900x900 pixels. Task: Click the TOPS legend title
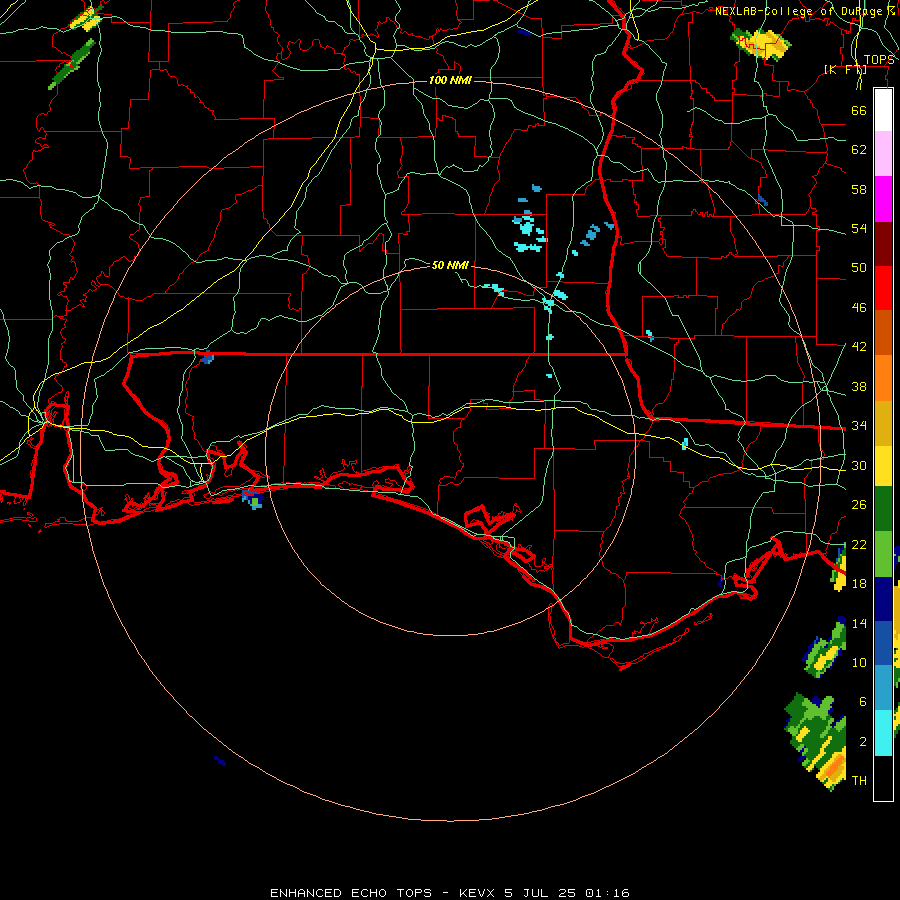pos(879,60)
